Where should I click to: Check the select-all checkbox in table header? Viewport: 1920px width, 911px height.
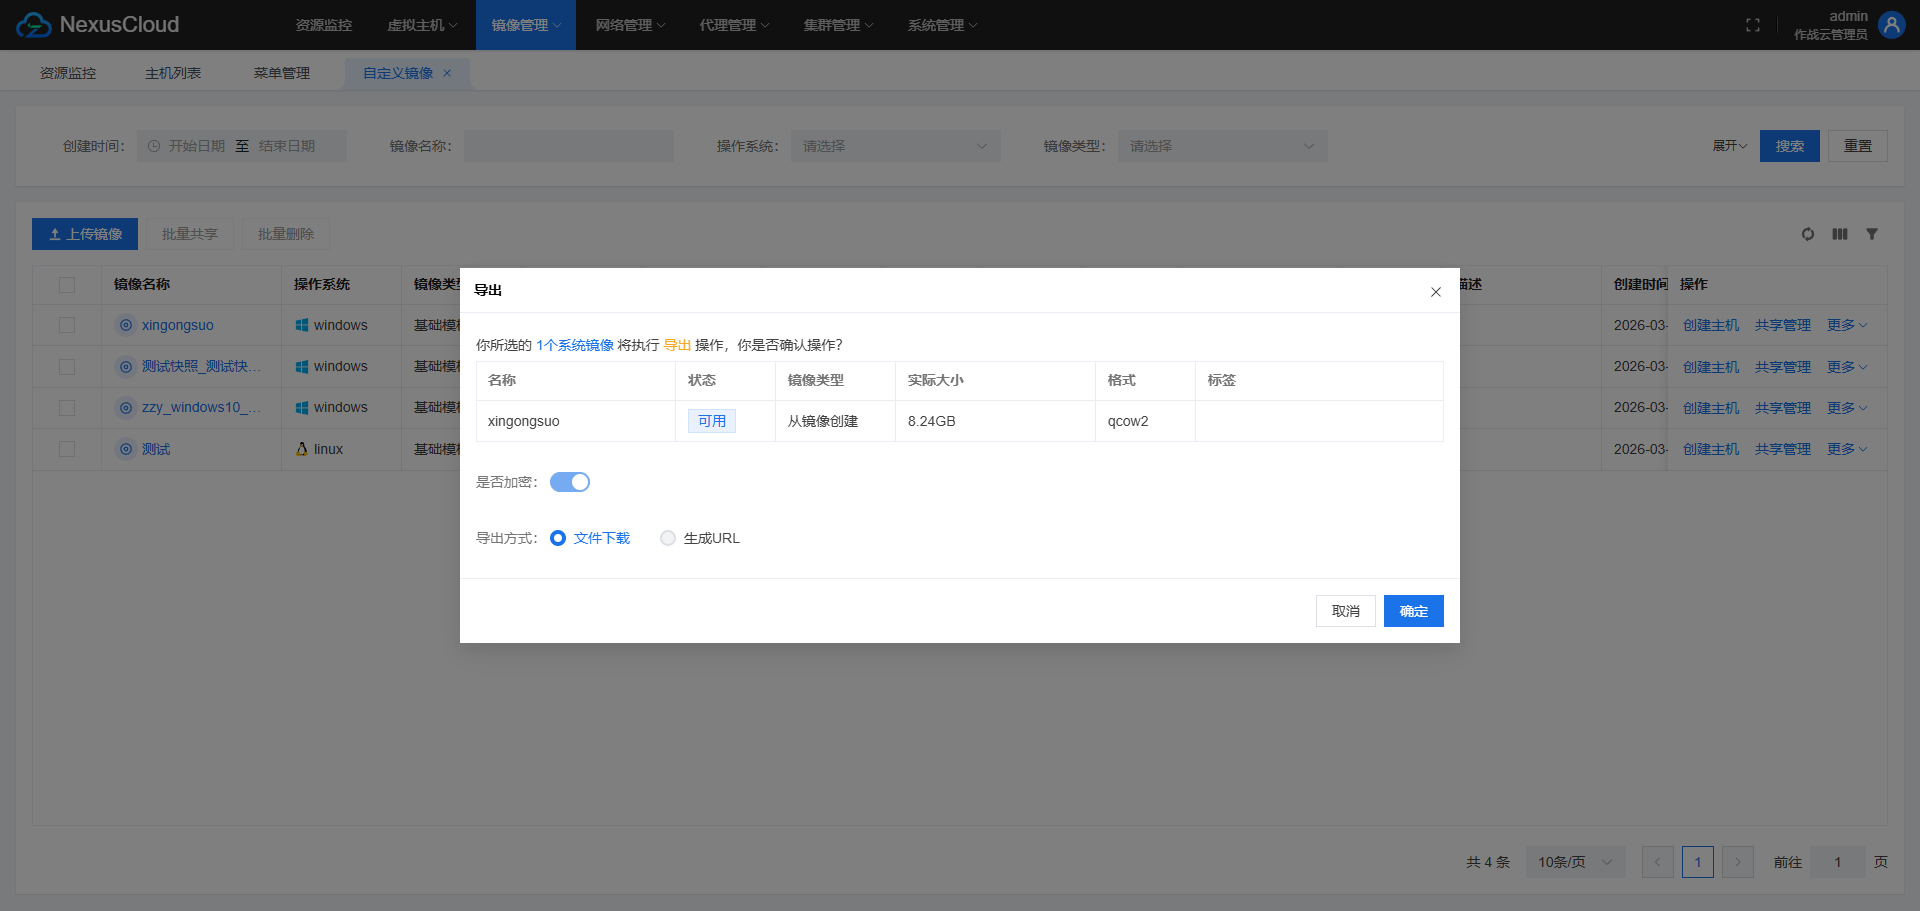(x=67, y=285)
